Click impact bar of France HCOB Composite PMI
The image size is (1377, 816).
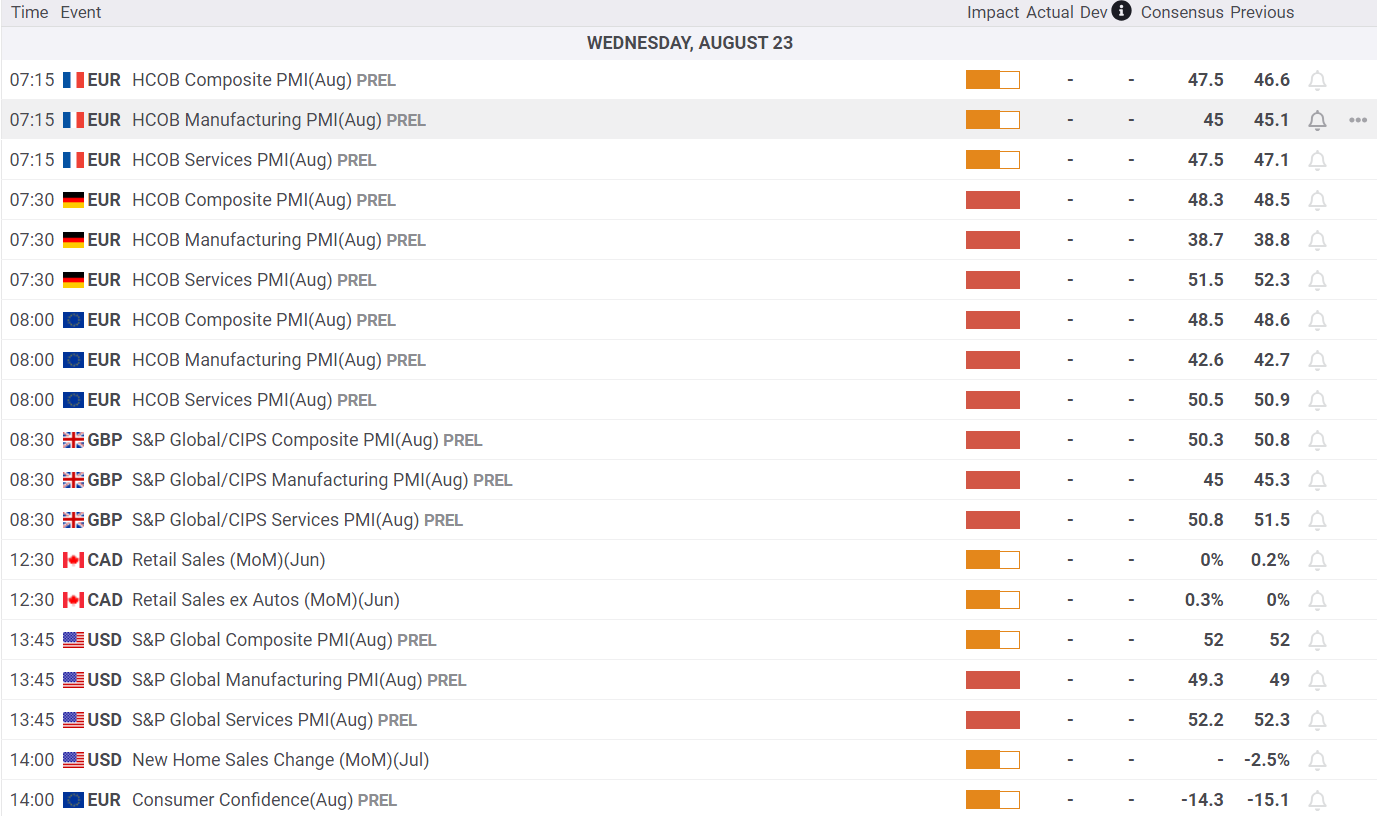pyautogui.click(x=993, y=80)
